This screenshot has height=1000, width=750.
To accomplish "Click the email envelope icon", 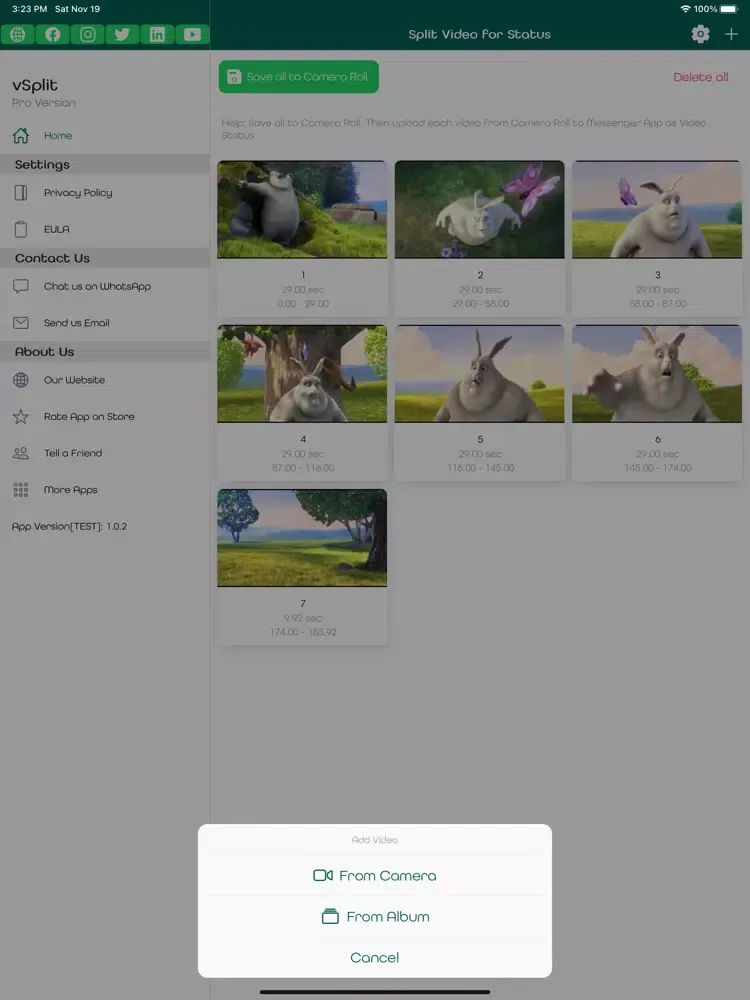I will point(21,323).
